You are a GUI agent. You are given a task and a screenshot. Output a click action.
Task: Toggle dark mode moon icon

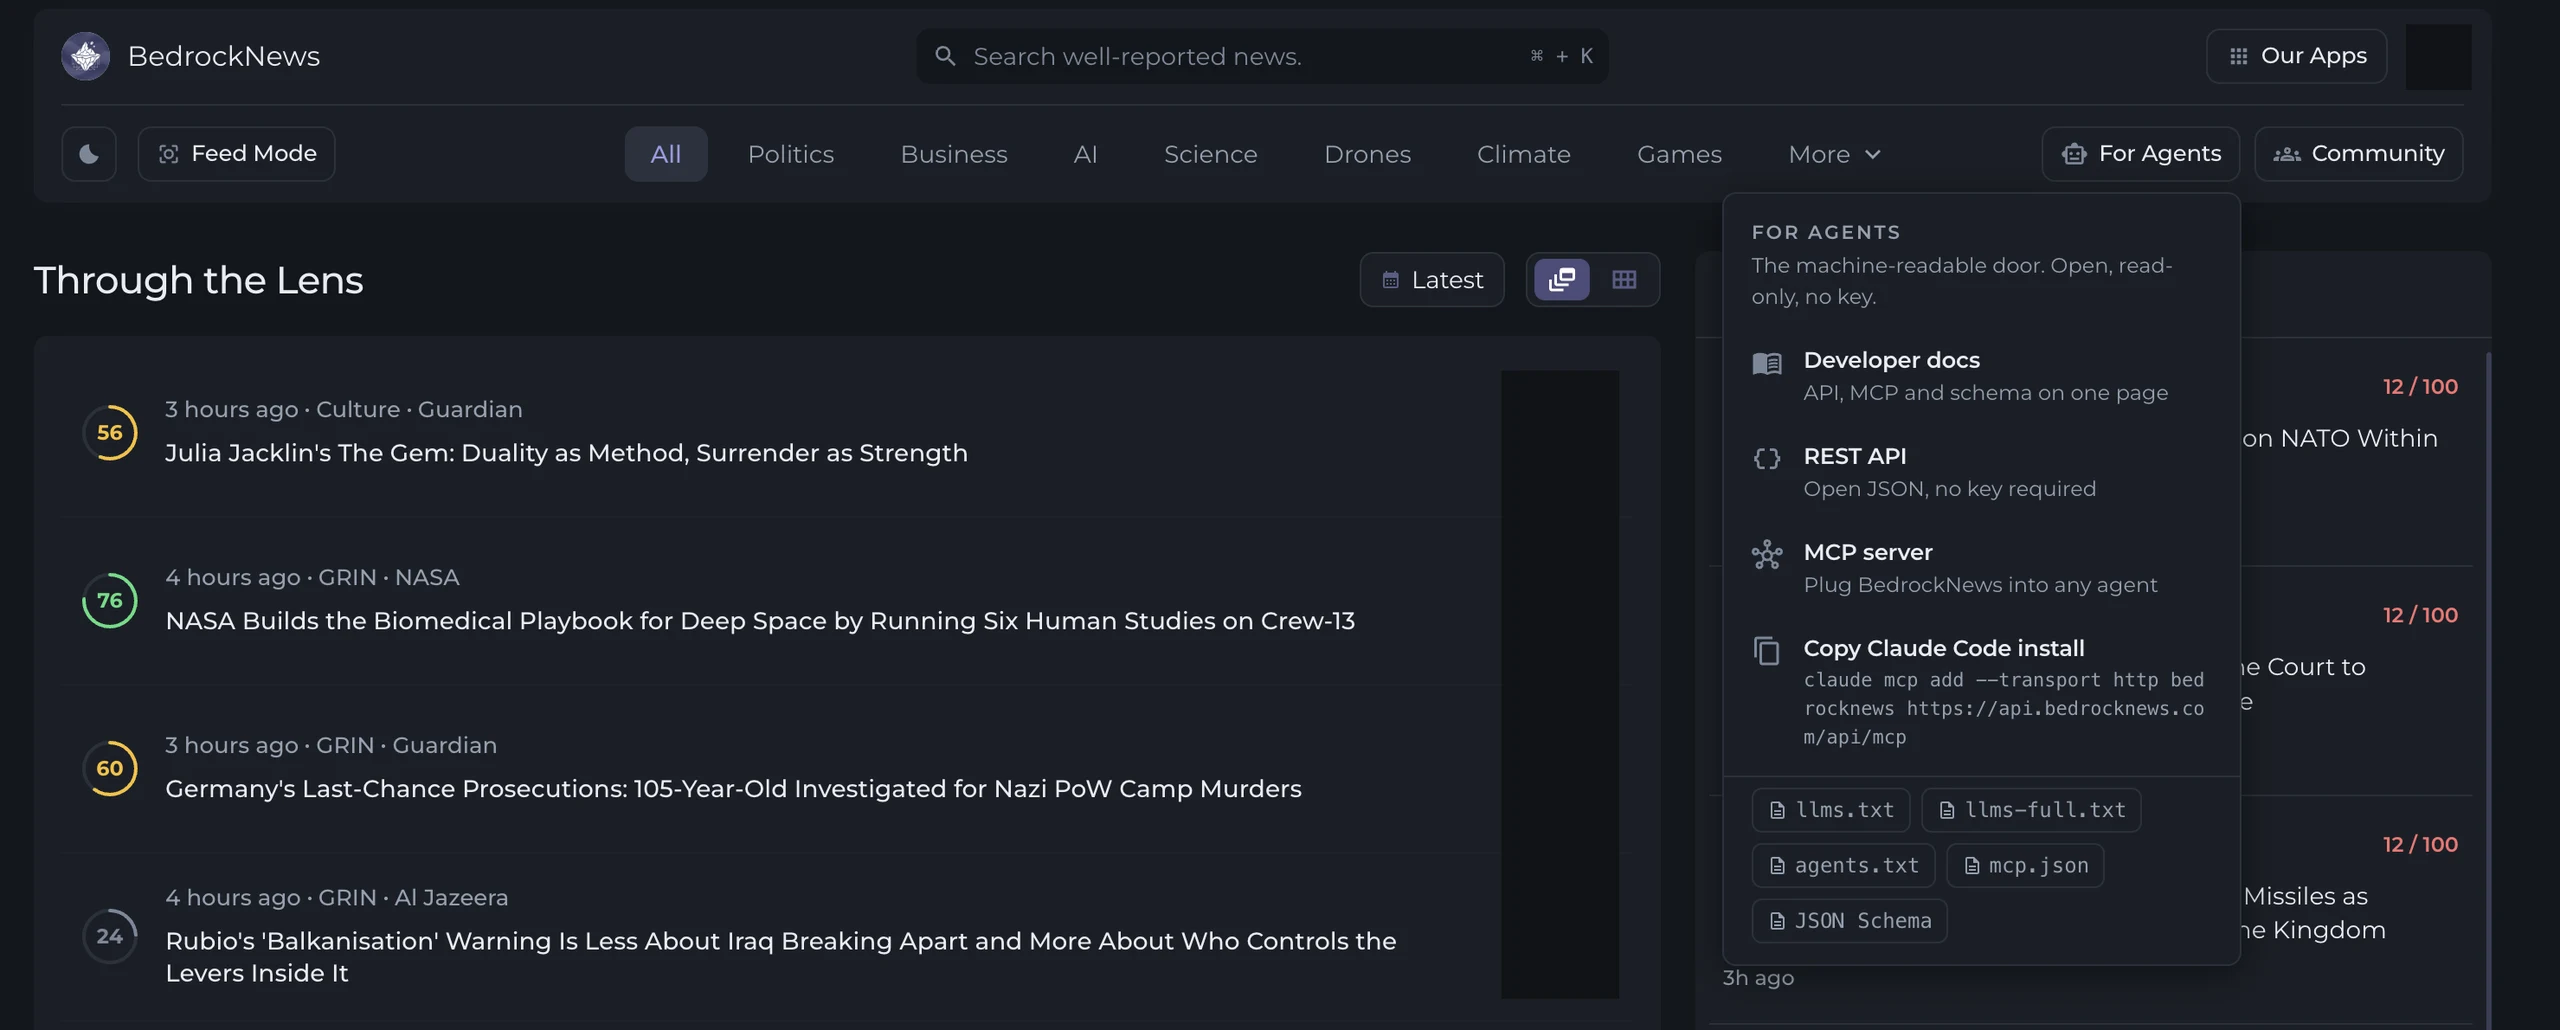(89, 154)
